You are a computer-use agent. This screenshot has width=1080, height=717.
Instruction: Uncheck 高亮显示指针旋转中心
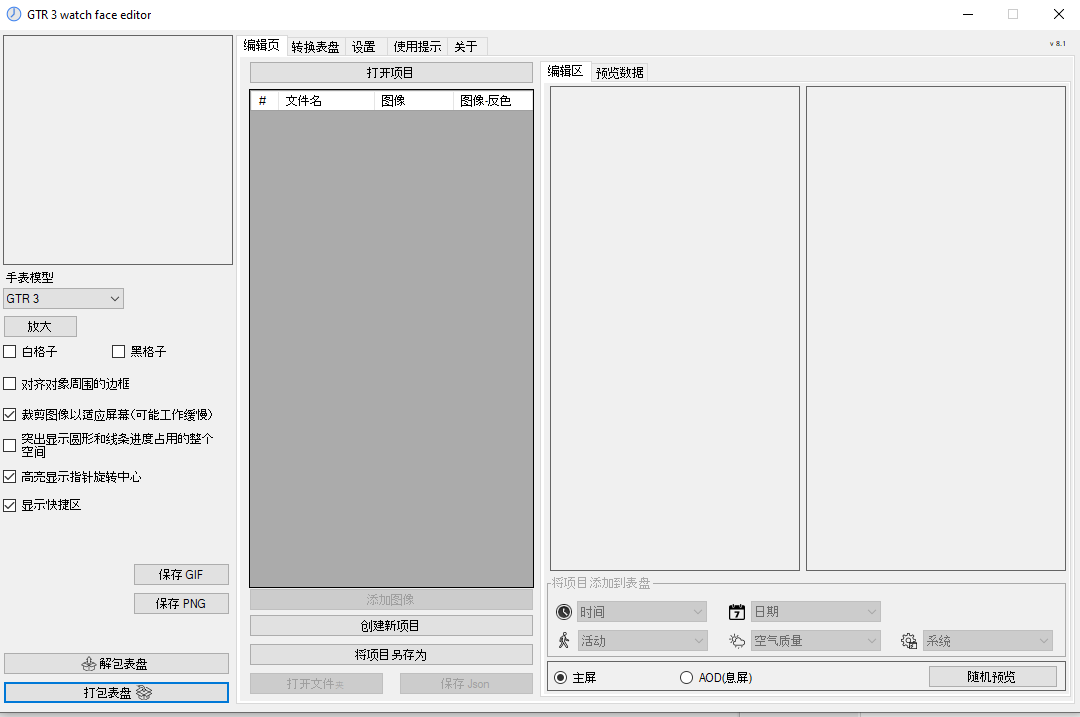pos(10,477)
